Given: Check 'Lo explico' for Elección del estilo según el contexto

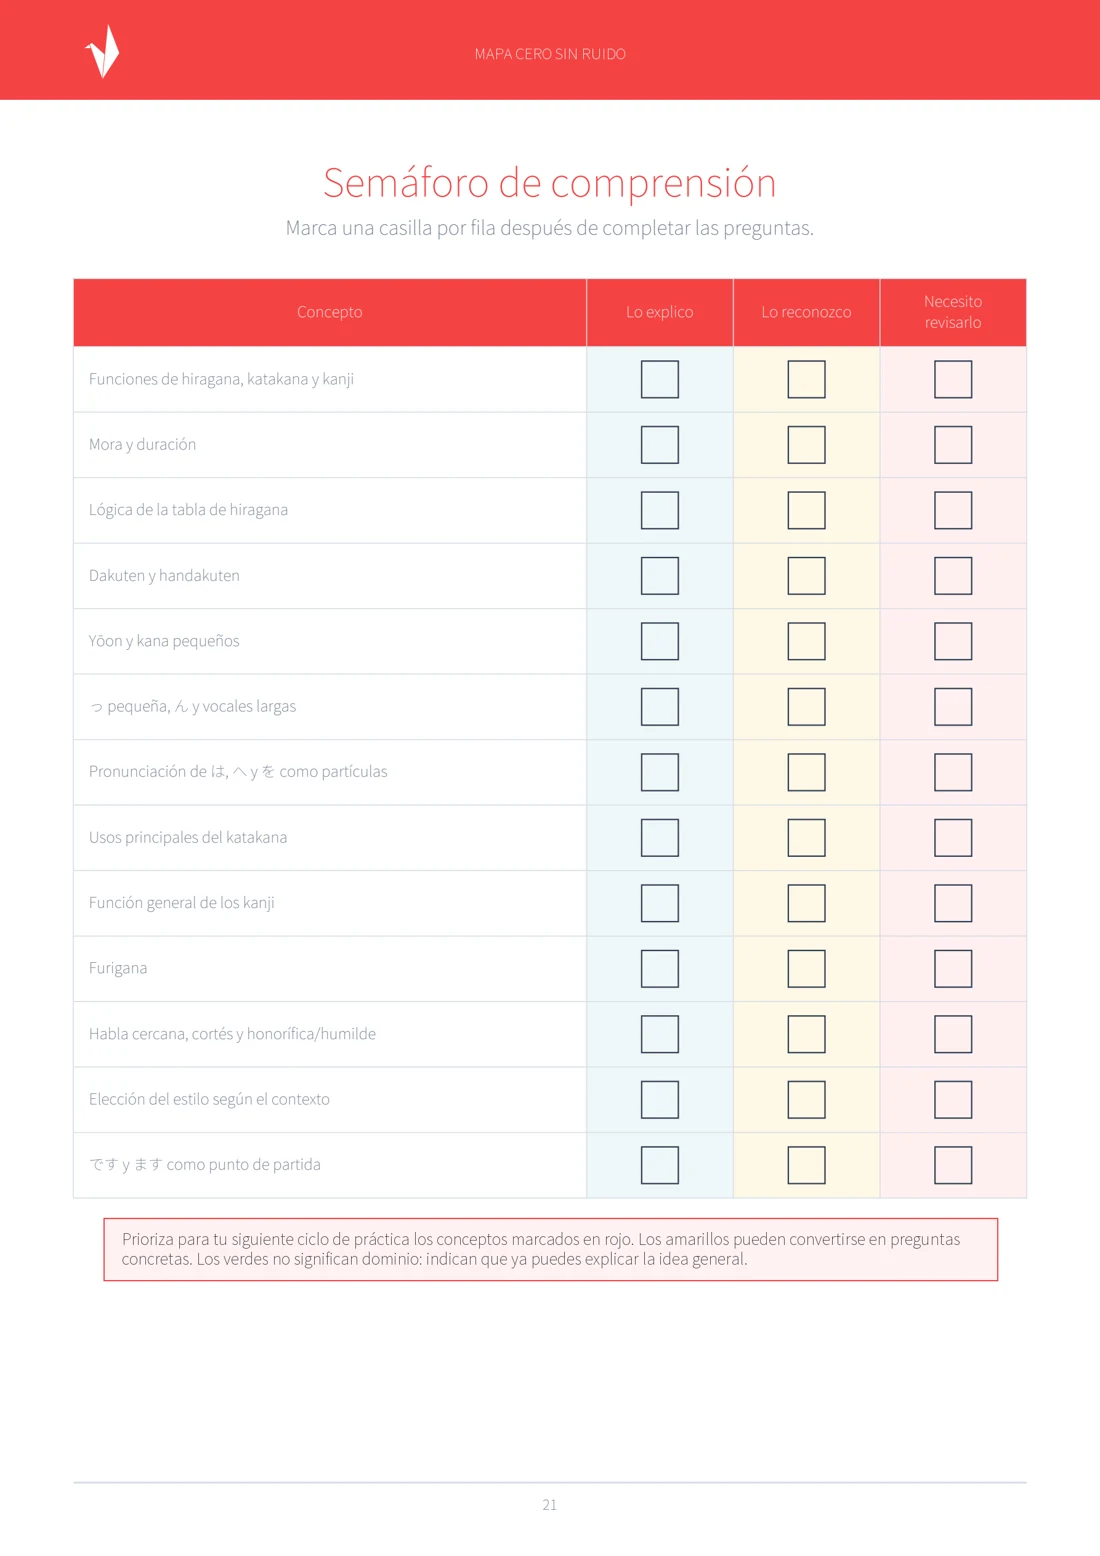Looking at the screenshot, I should (x=660, y=1100).
